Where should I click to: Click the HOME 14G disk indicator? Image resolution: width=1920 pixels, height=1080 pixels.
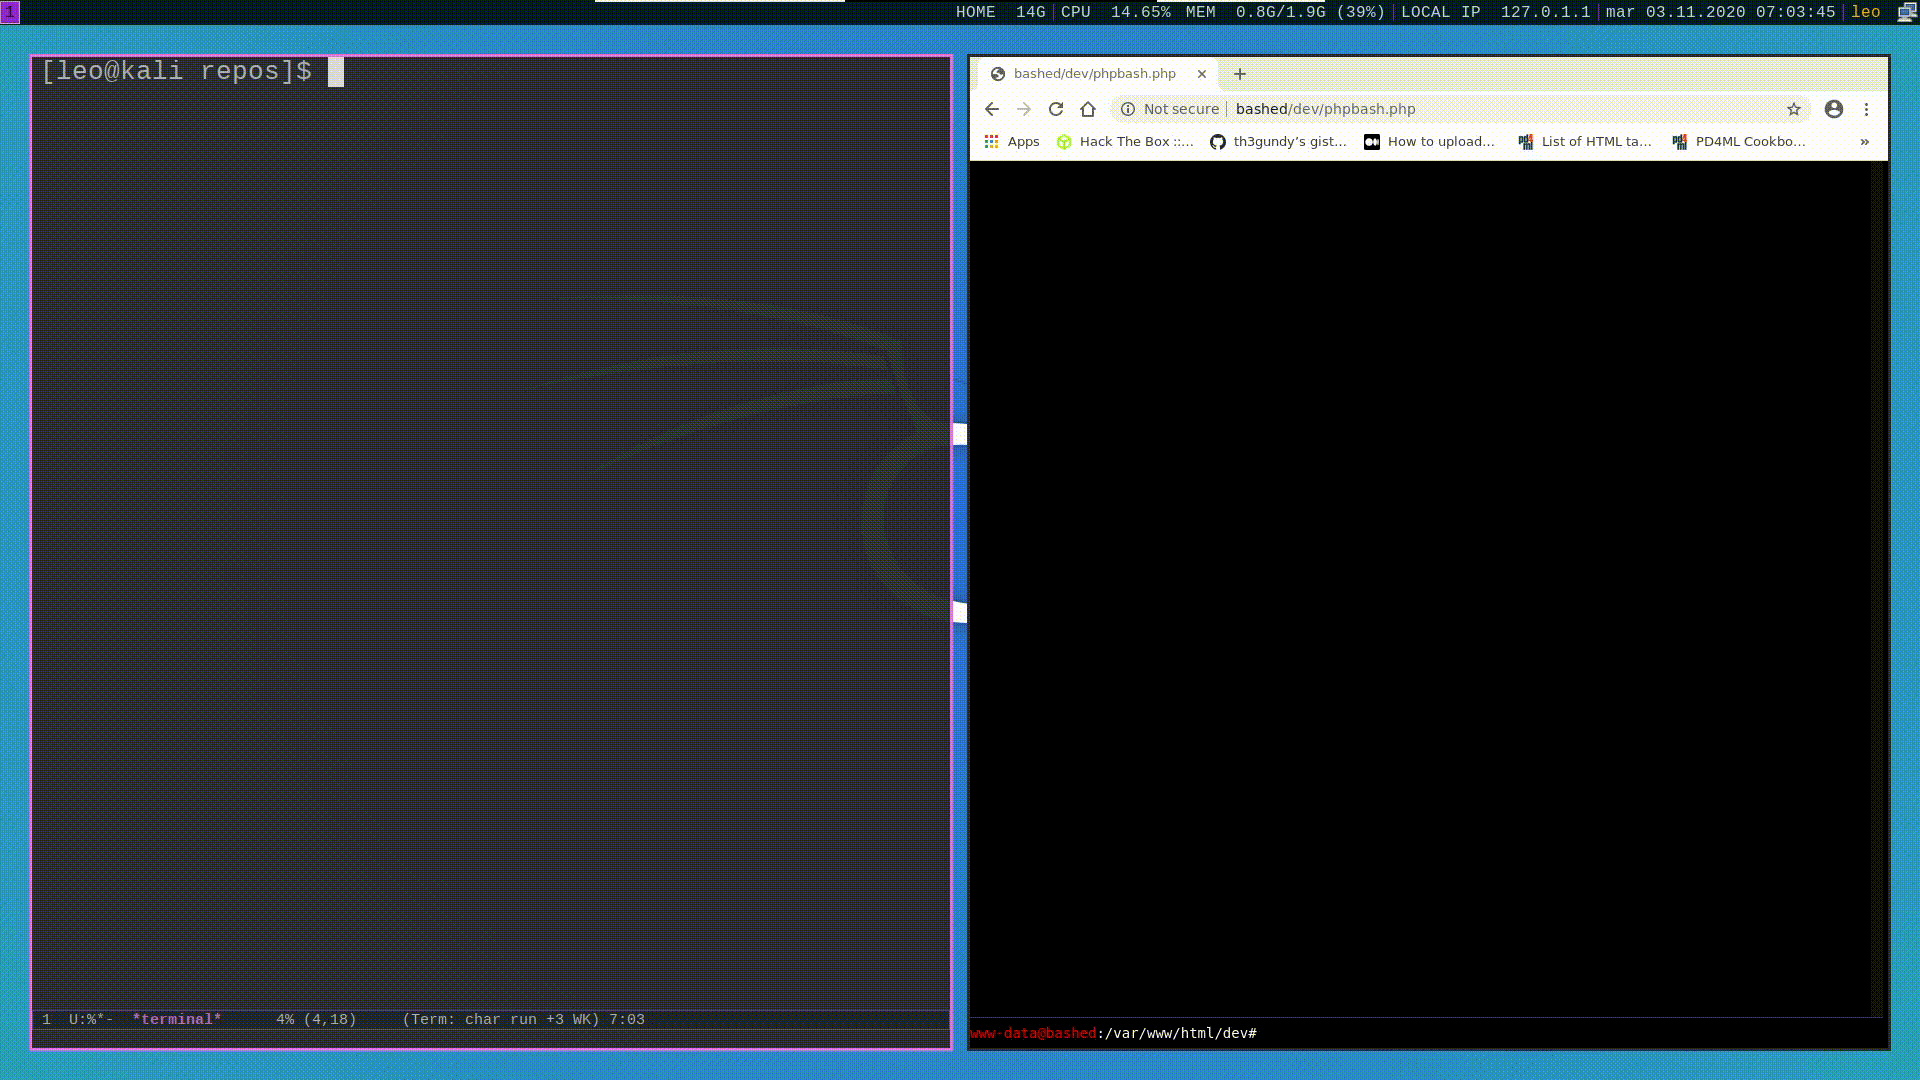tap(1000, 12)
